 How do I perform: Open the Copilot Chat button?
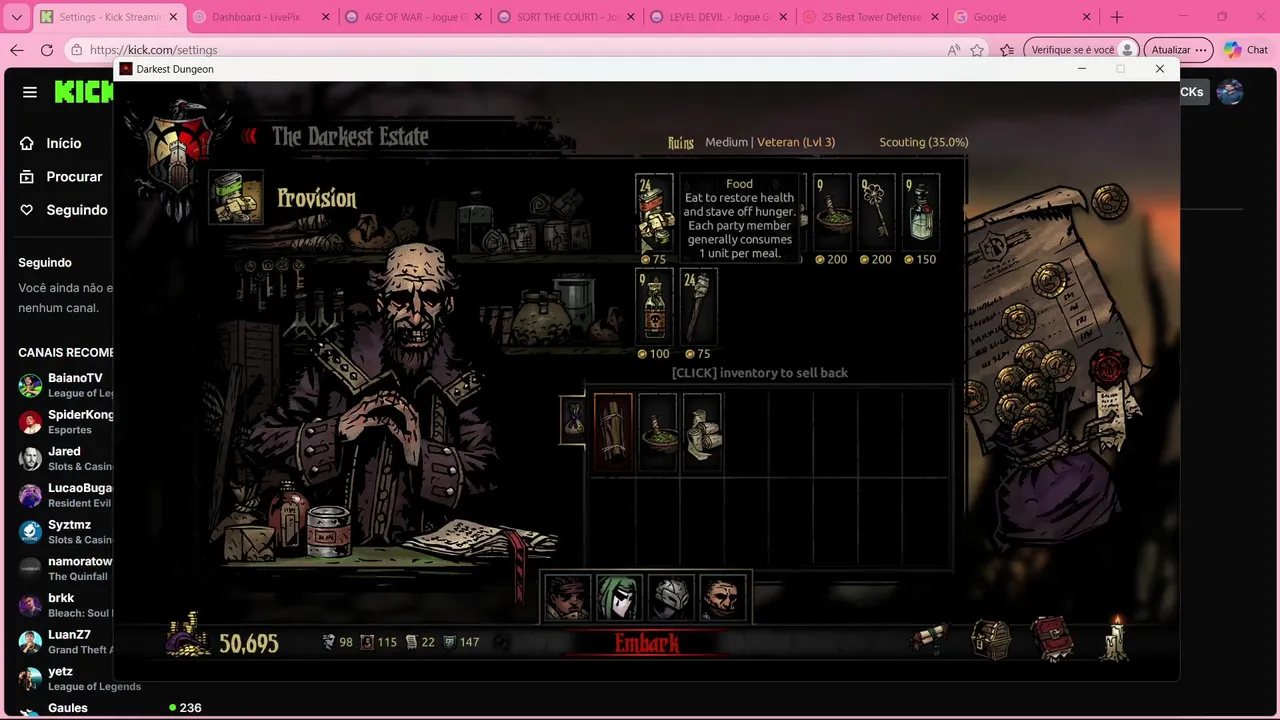1246,50
